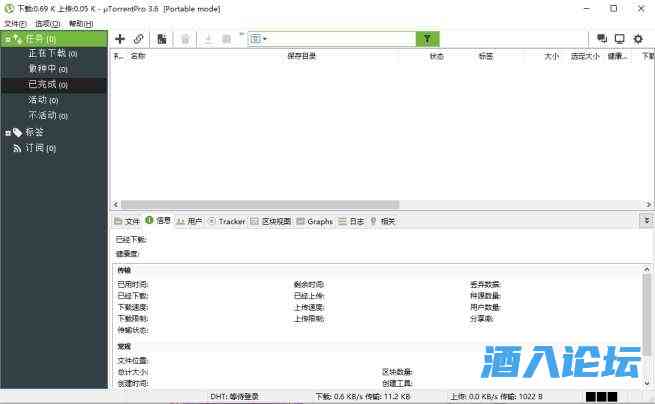Click left arrow of list horizontal scrollbar
Image resolution: width=655 pixels, height=404 pixels.
(x=116, y=205)
